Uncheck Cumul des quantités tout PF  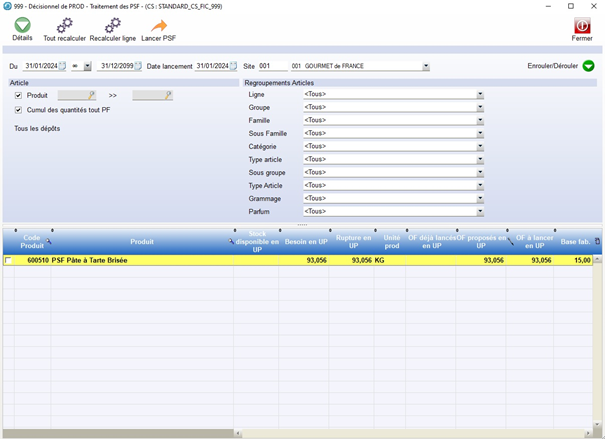tap(18, 110)
